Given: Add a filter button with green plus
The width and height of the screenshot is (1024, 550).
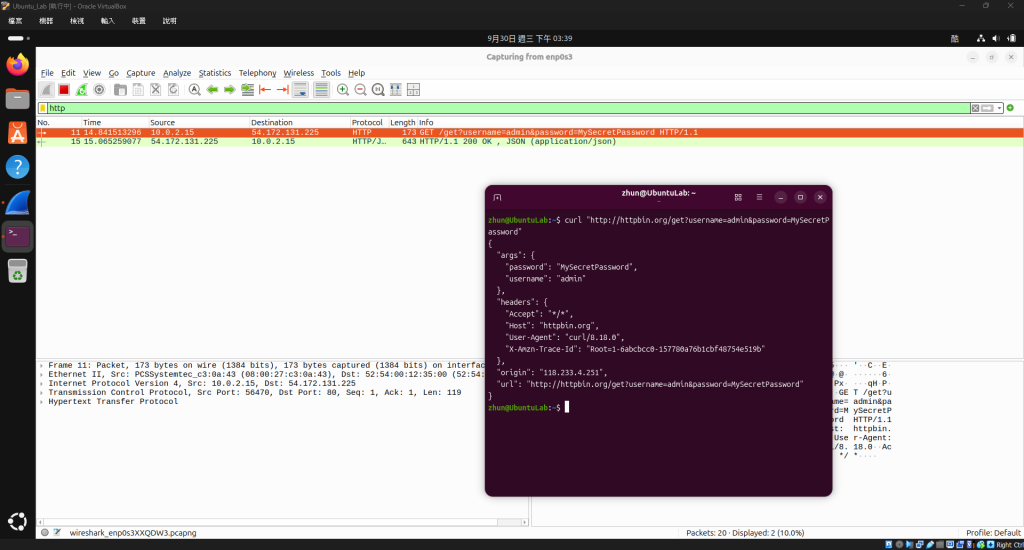Looking at the screenshot, I should 1010,108.
